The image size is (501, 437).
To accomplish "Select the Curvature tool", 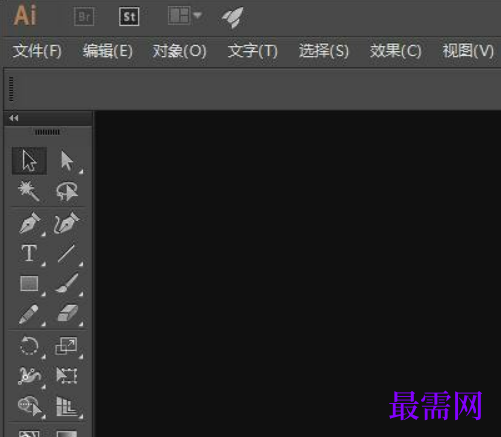I will (x=67, y=223).
